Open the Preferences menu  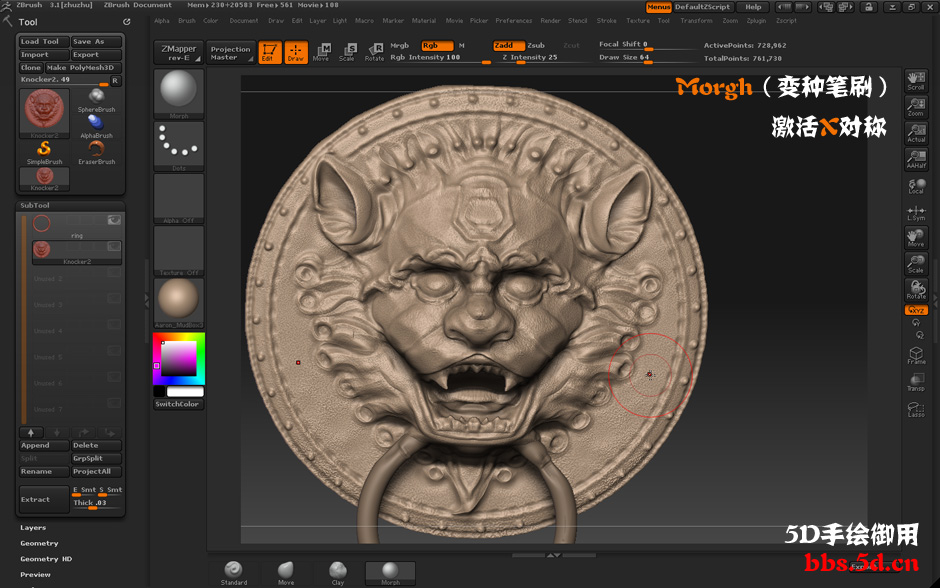[x=513, y=20]
